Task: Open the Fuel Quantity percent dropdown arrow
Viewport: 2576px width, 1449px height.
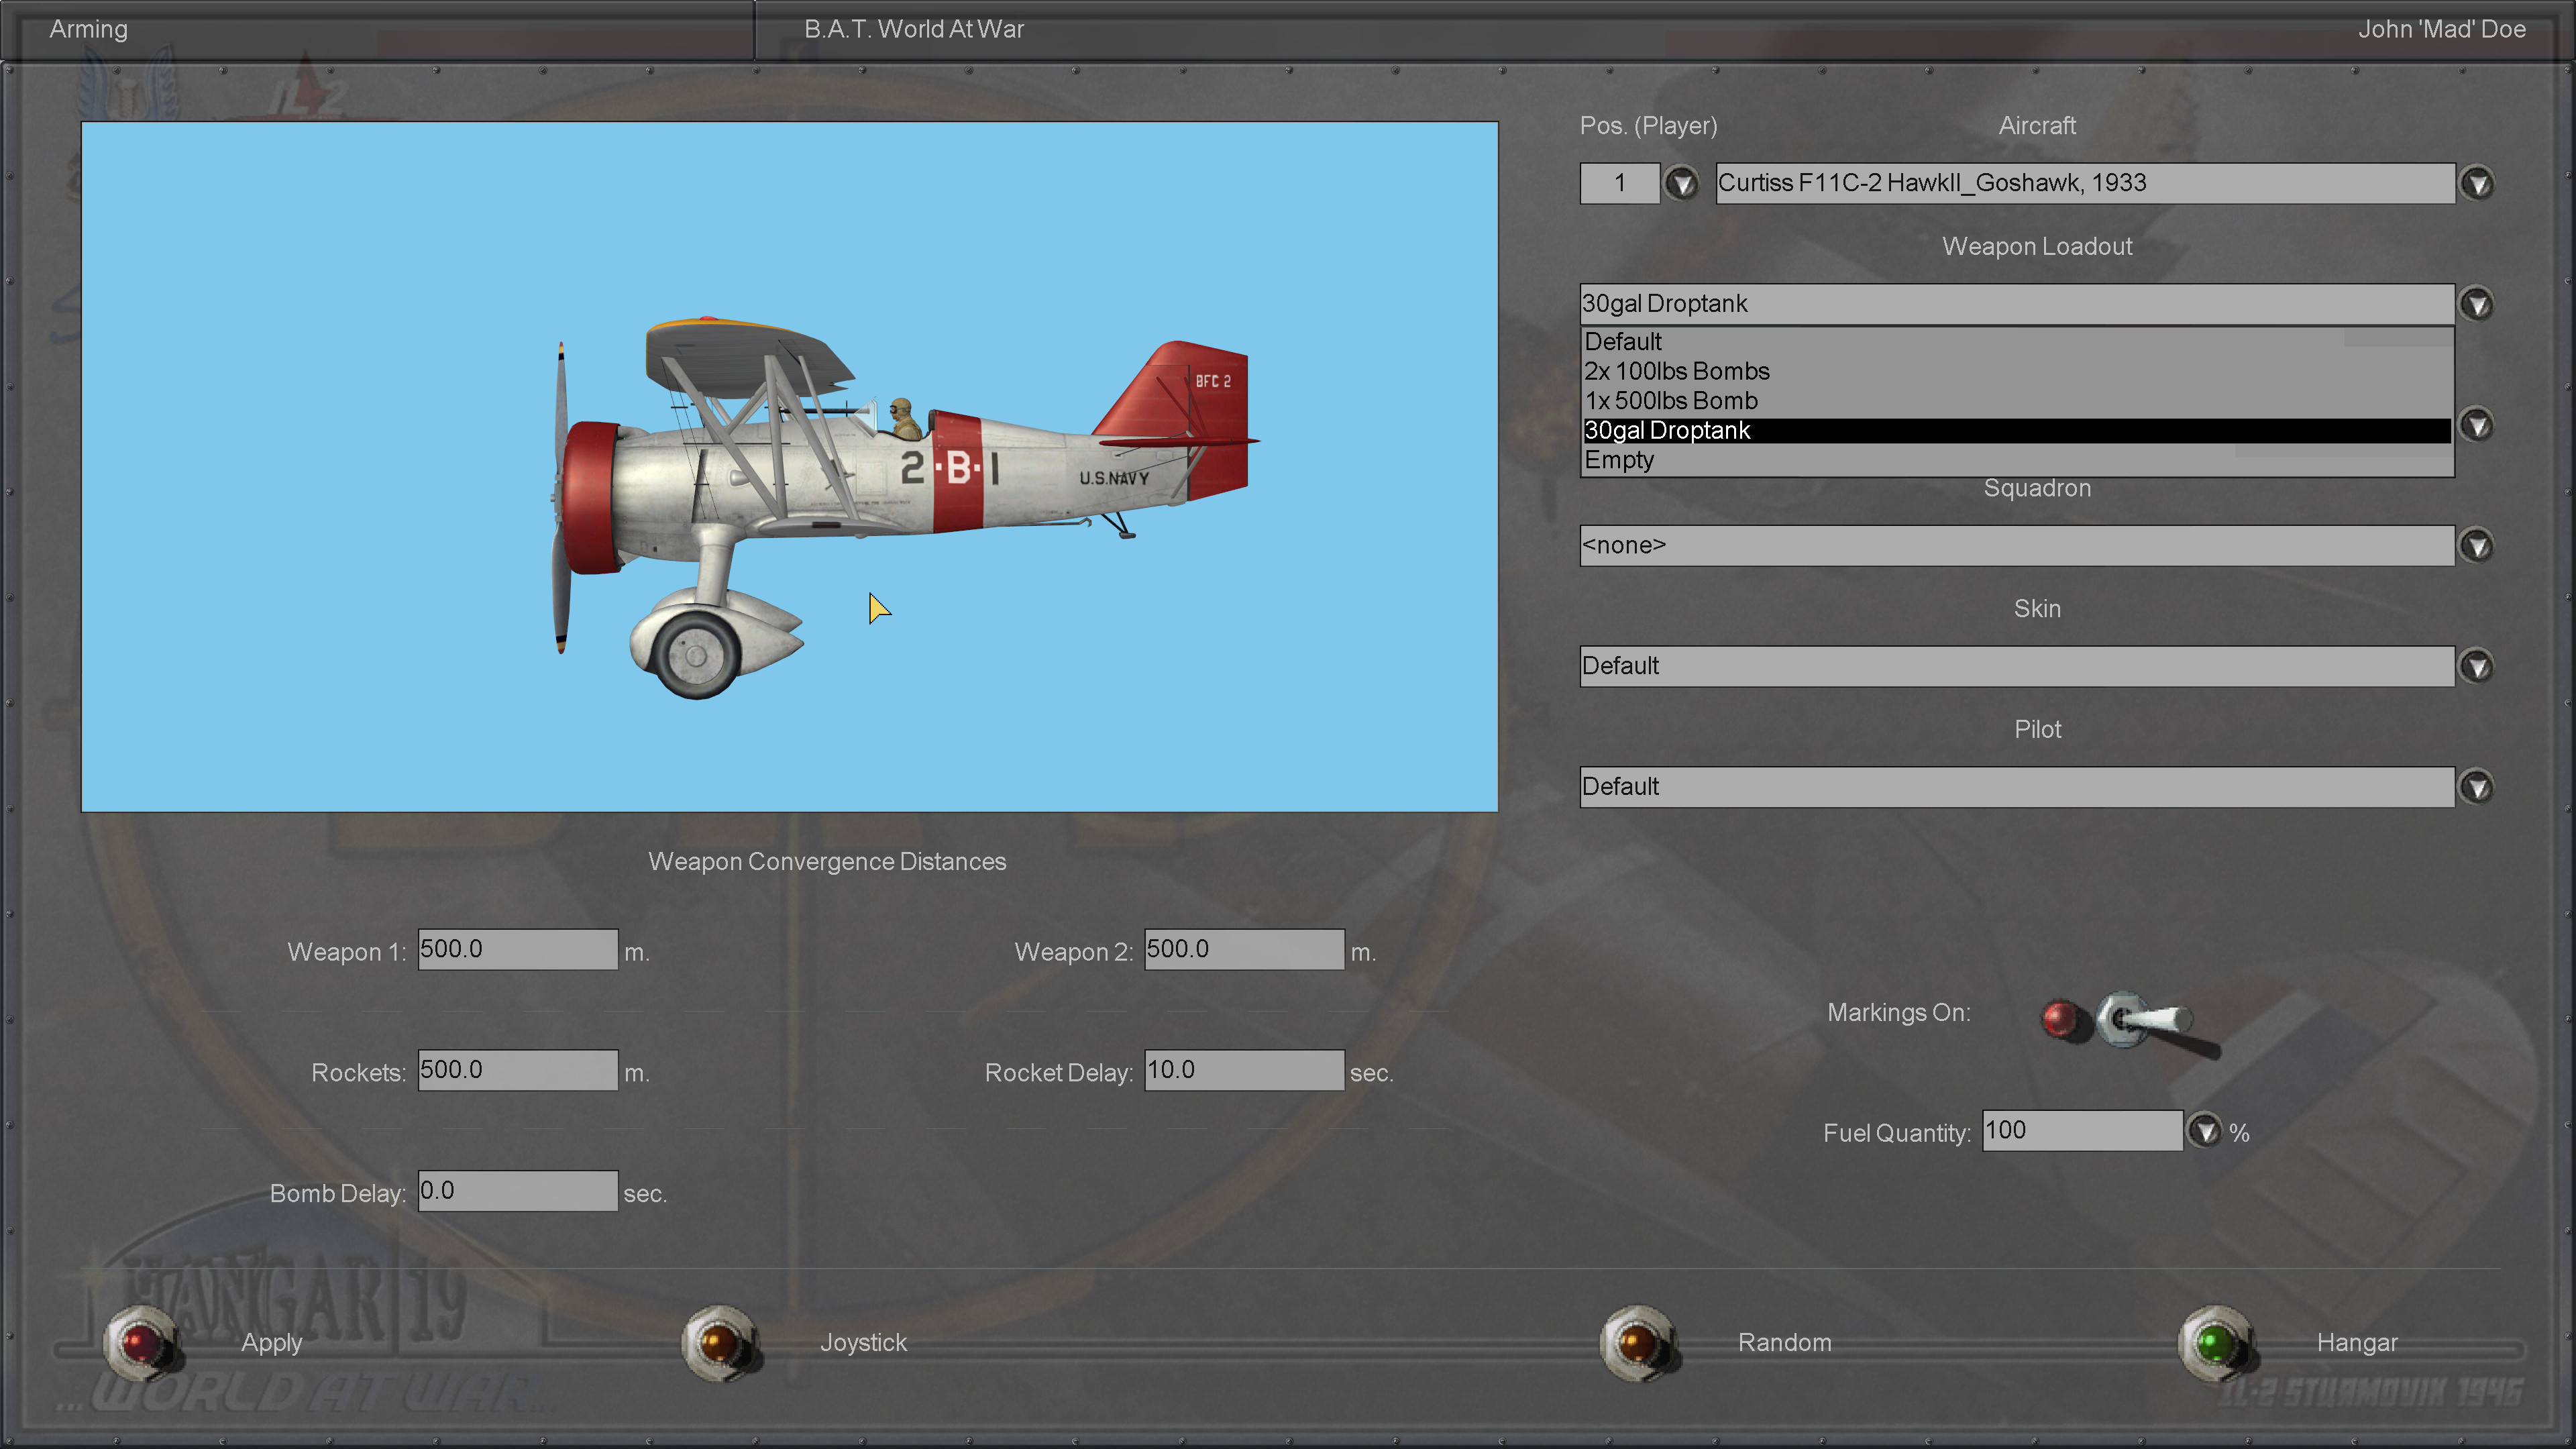Action: click(2204, 1131)
